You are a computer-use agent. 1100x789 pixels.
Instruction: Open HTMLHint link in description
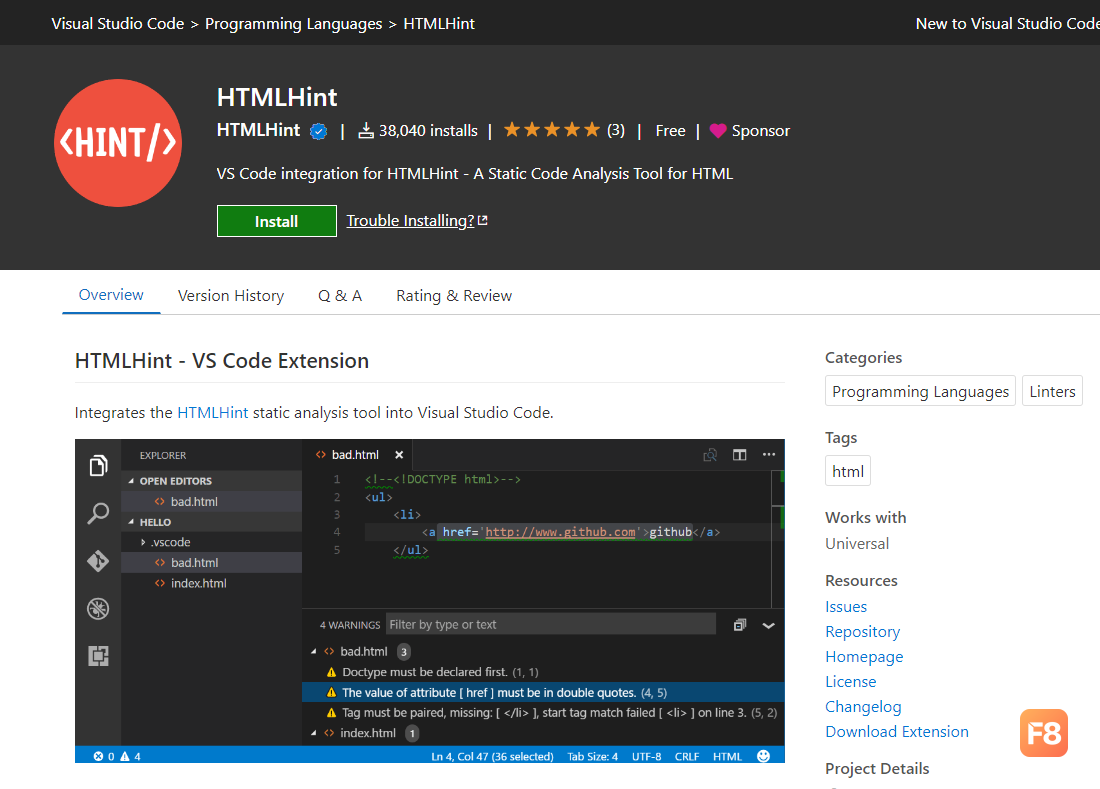213,412
